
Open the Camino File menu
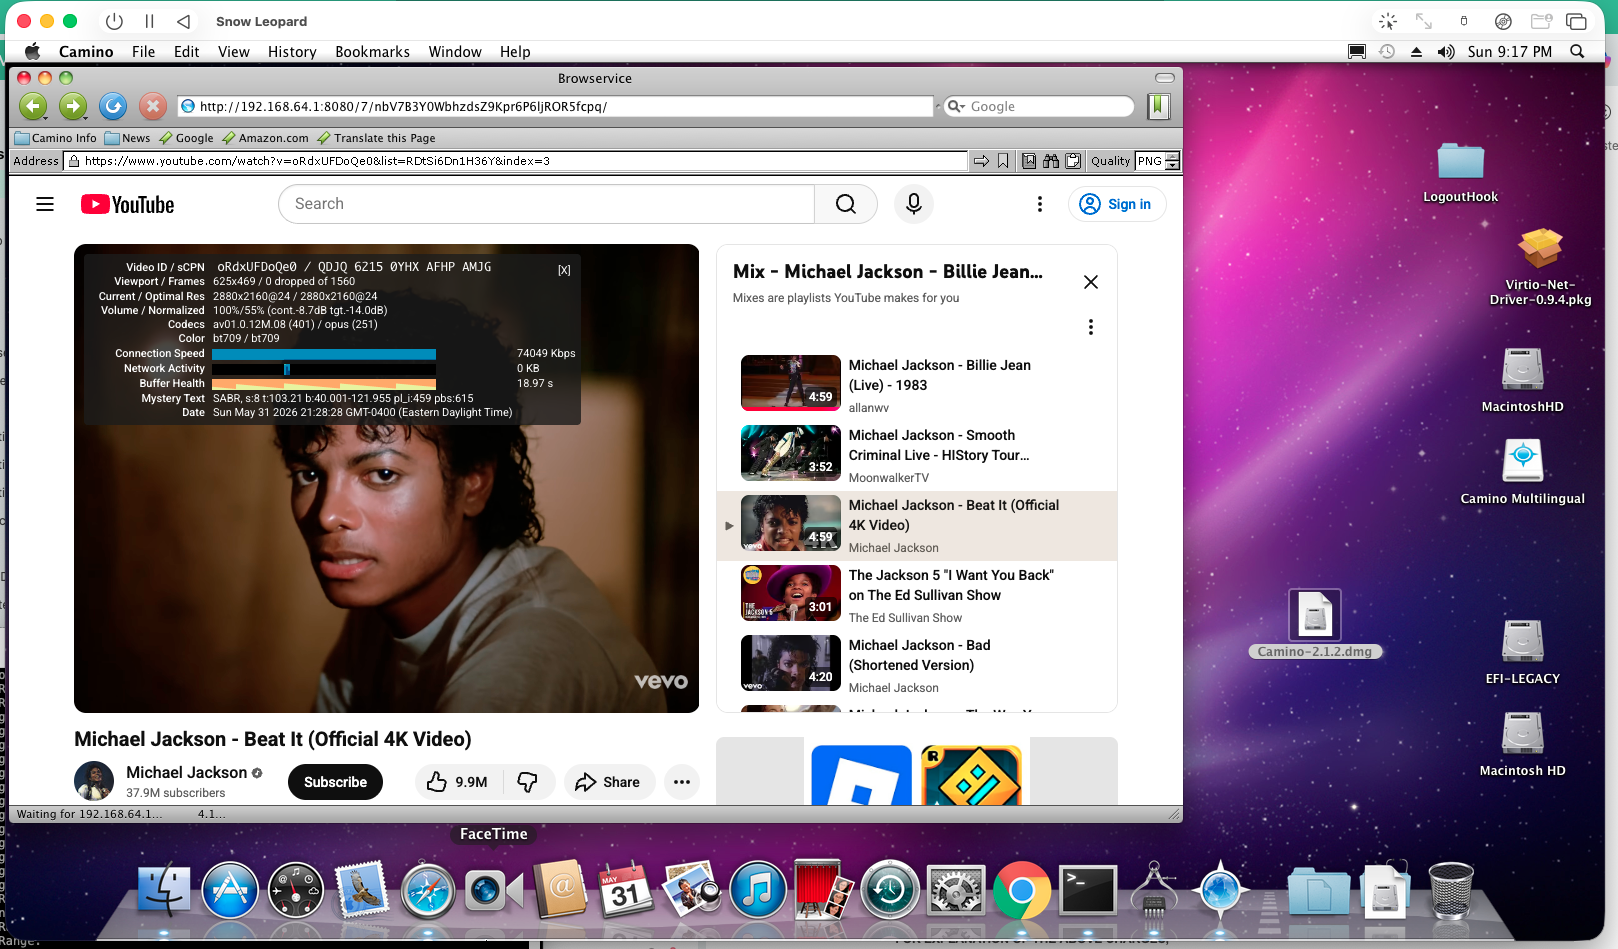click(x=143, y=51)
